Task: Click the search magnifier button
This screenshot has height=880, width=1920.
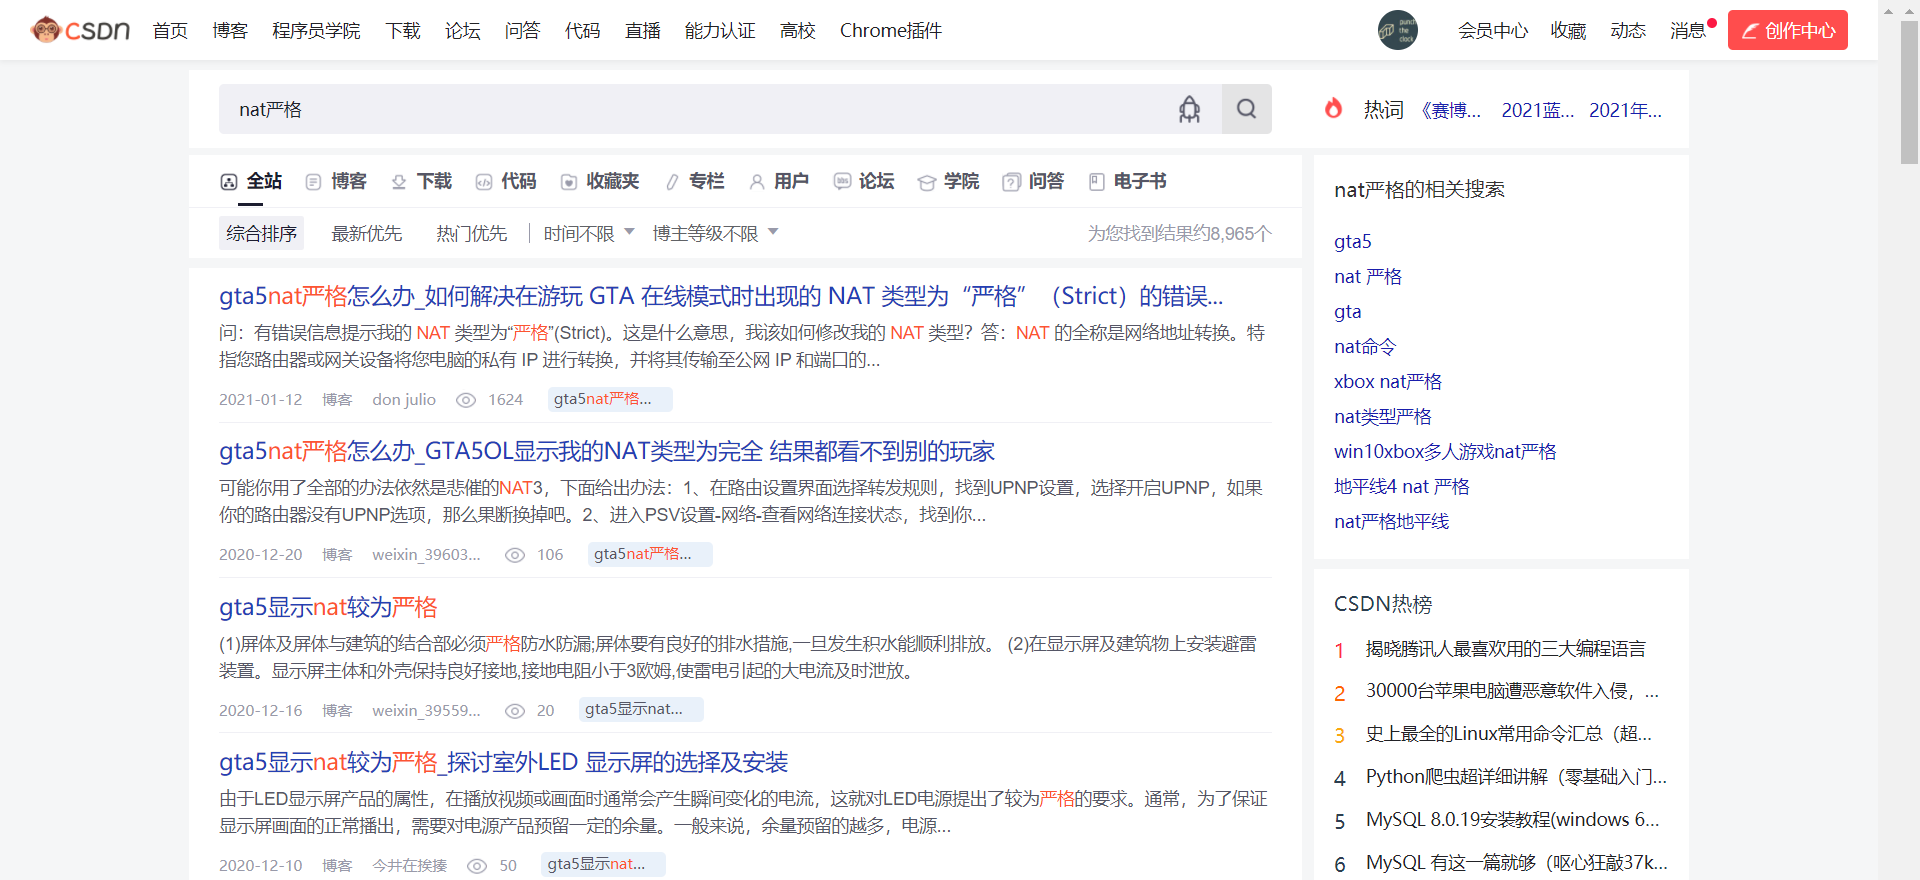Action: click(x=1246, y=109)
